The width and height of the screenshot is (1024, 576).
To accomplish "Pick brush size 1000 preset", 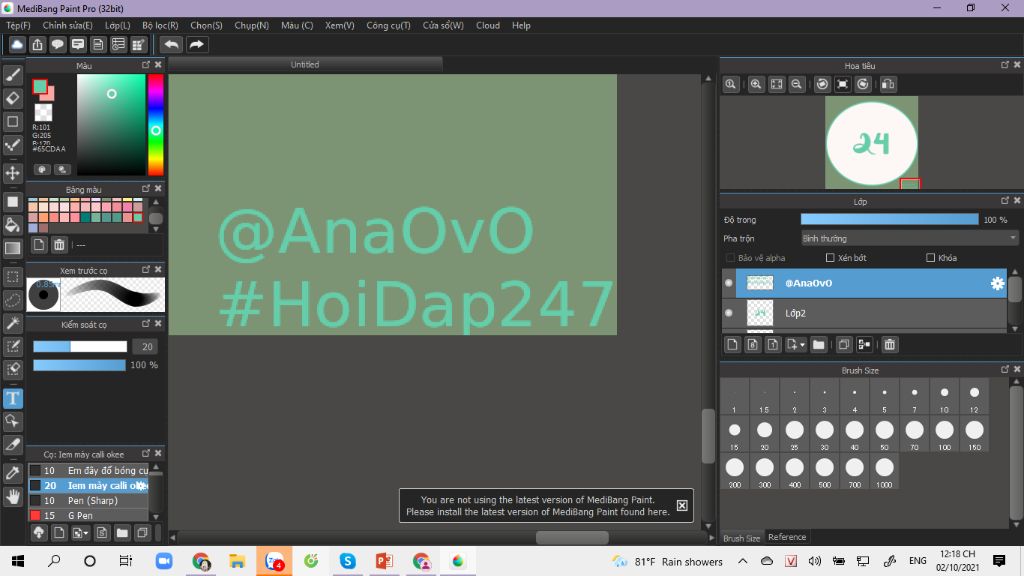I will pyautogui.click(x=884, y=472).
